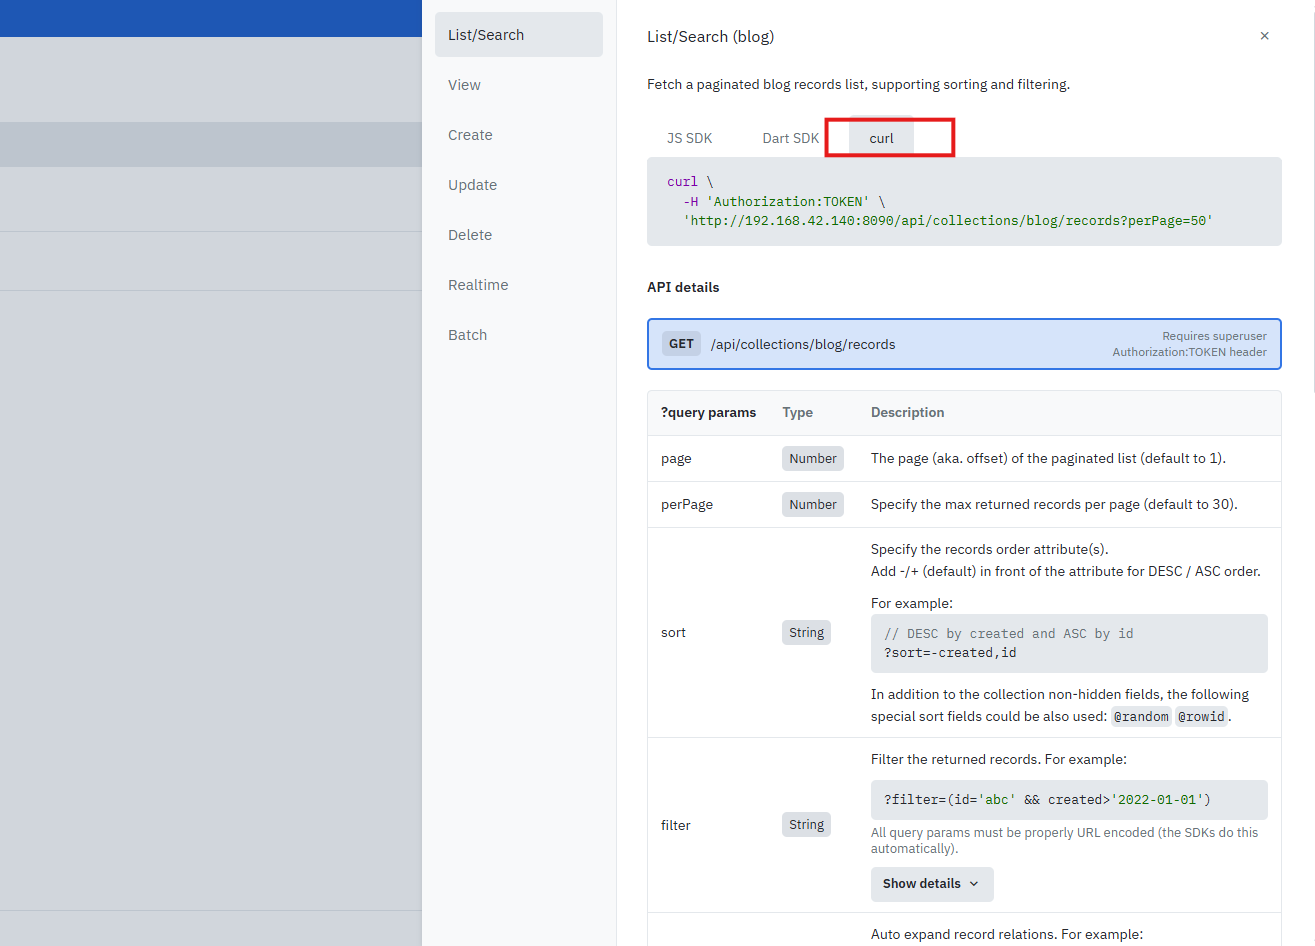Image resolution: width=1315 pixels, height=946 pixels.
Task: Click the Number type badge for page
Action: [813, 458]
